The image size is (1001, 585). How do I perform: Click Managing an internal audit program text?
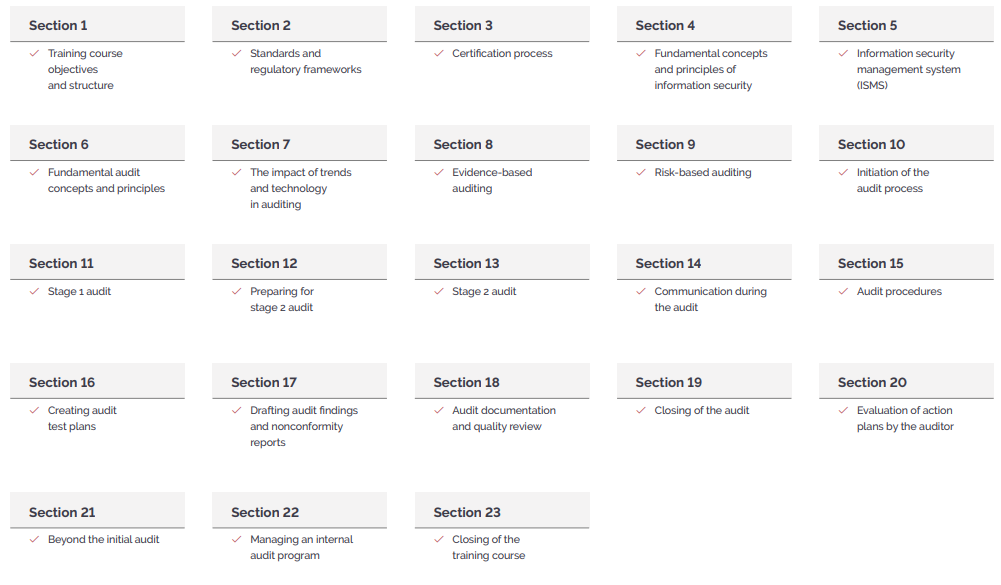pos(301,547)
